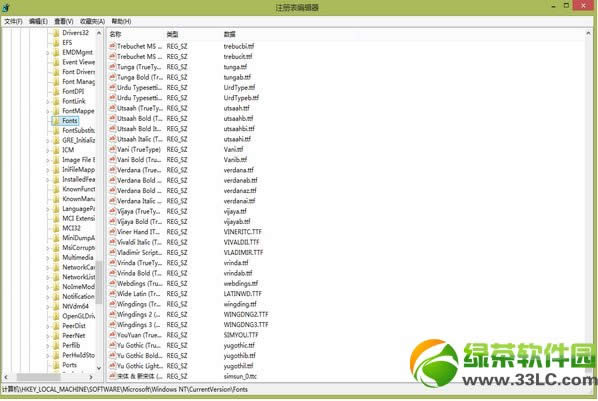Viewport: 598px width, 401px height.
Task: Click the trebucbi.ttf data cell
Action: [239, 46]
